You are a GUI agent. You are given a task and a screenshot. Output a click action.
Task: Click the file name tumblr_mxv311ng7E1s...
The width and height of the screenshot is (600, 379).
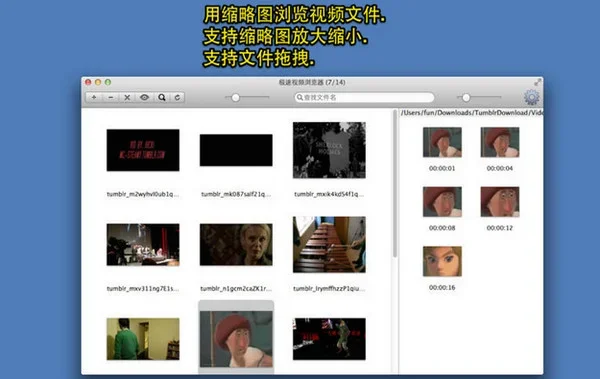click(x=143, y=288)
